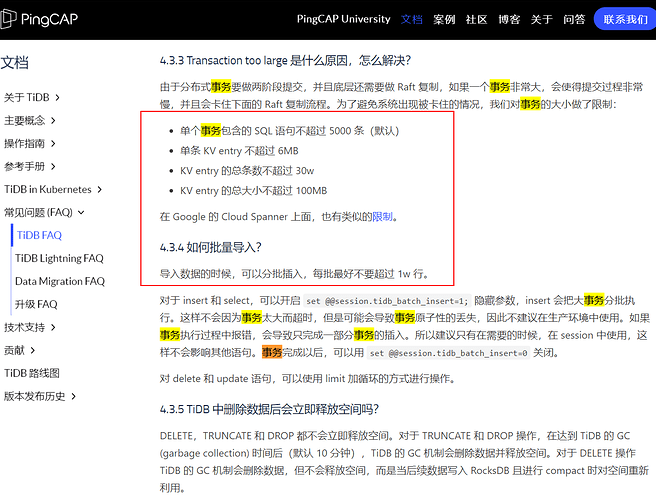Click bullet SQL 语句不超过 5000 条
The height and width of the screenshot is (499, 656).
click(x=290, y=131)
